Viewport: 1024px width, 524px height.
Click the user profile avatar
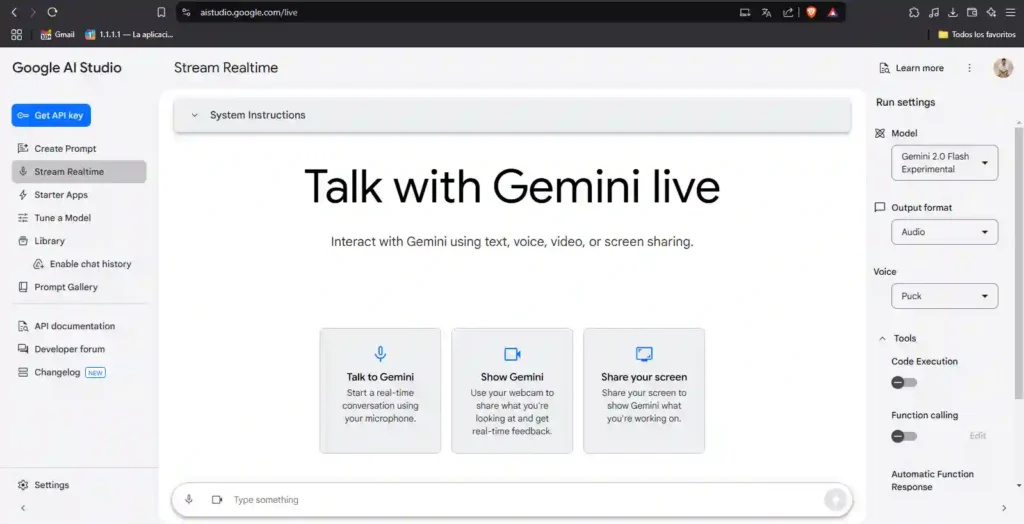tap(1003, 68)
